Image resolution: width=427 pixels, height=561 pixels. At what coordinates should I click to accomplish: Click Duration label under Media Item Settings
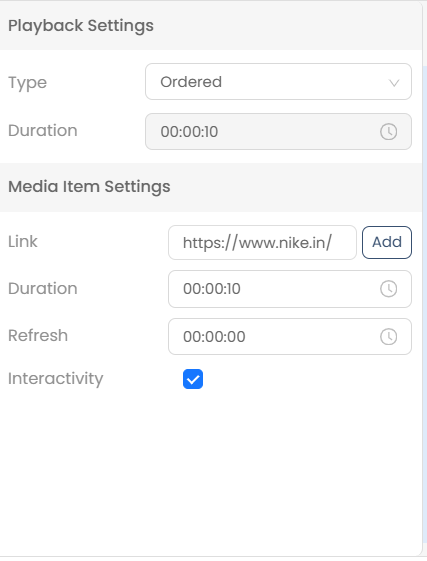coord(43,288)
